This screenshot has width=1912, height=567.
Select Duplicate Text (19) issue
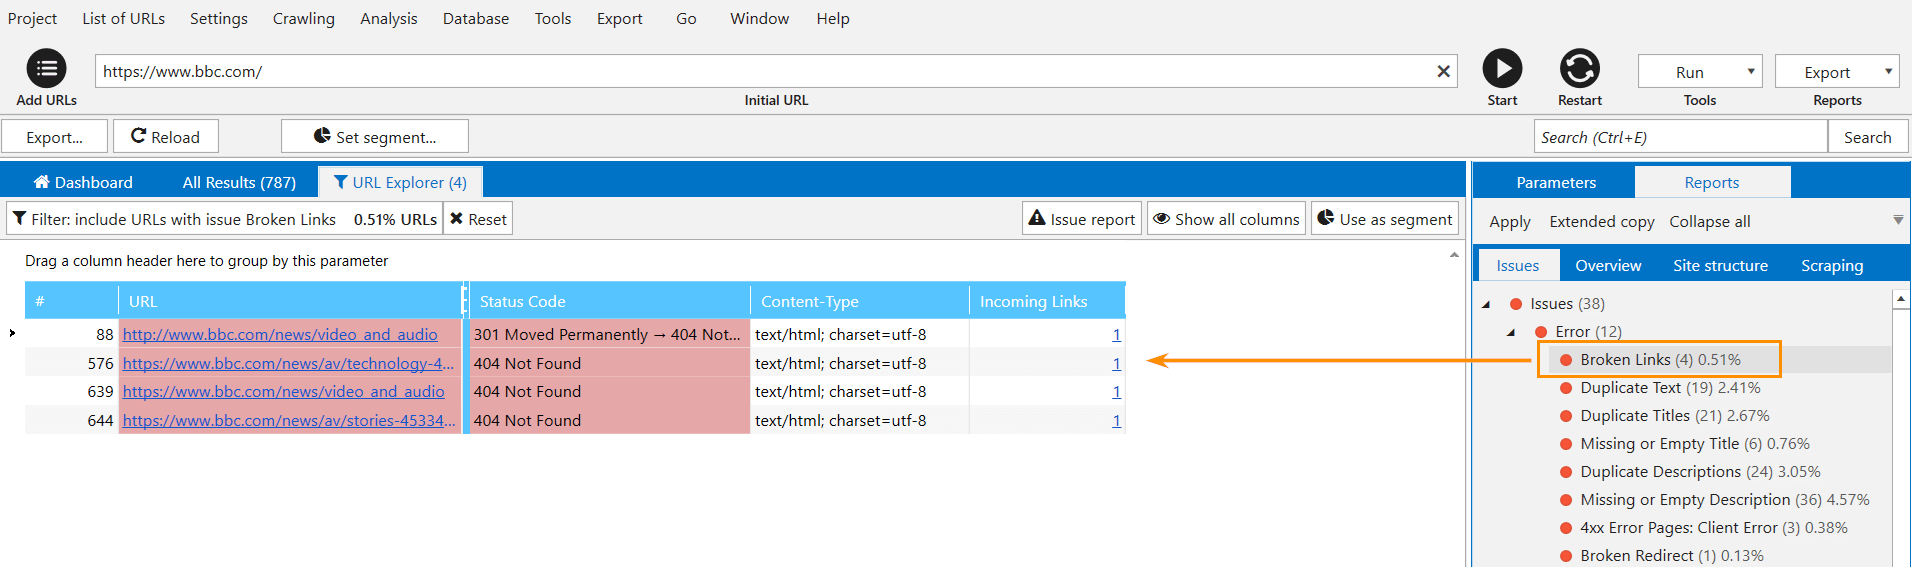(1670, 387)
